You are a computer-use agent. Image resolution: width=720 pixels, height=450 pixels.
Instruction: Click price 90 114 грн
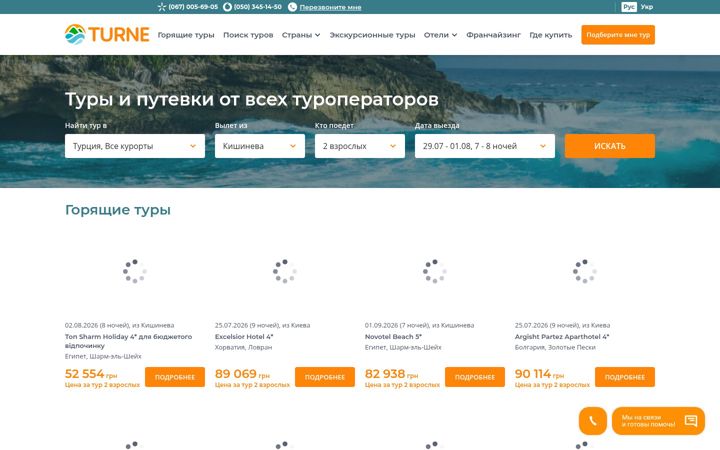pos(540,374)
